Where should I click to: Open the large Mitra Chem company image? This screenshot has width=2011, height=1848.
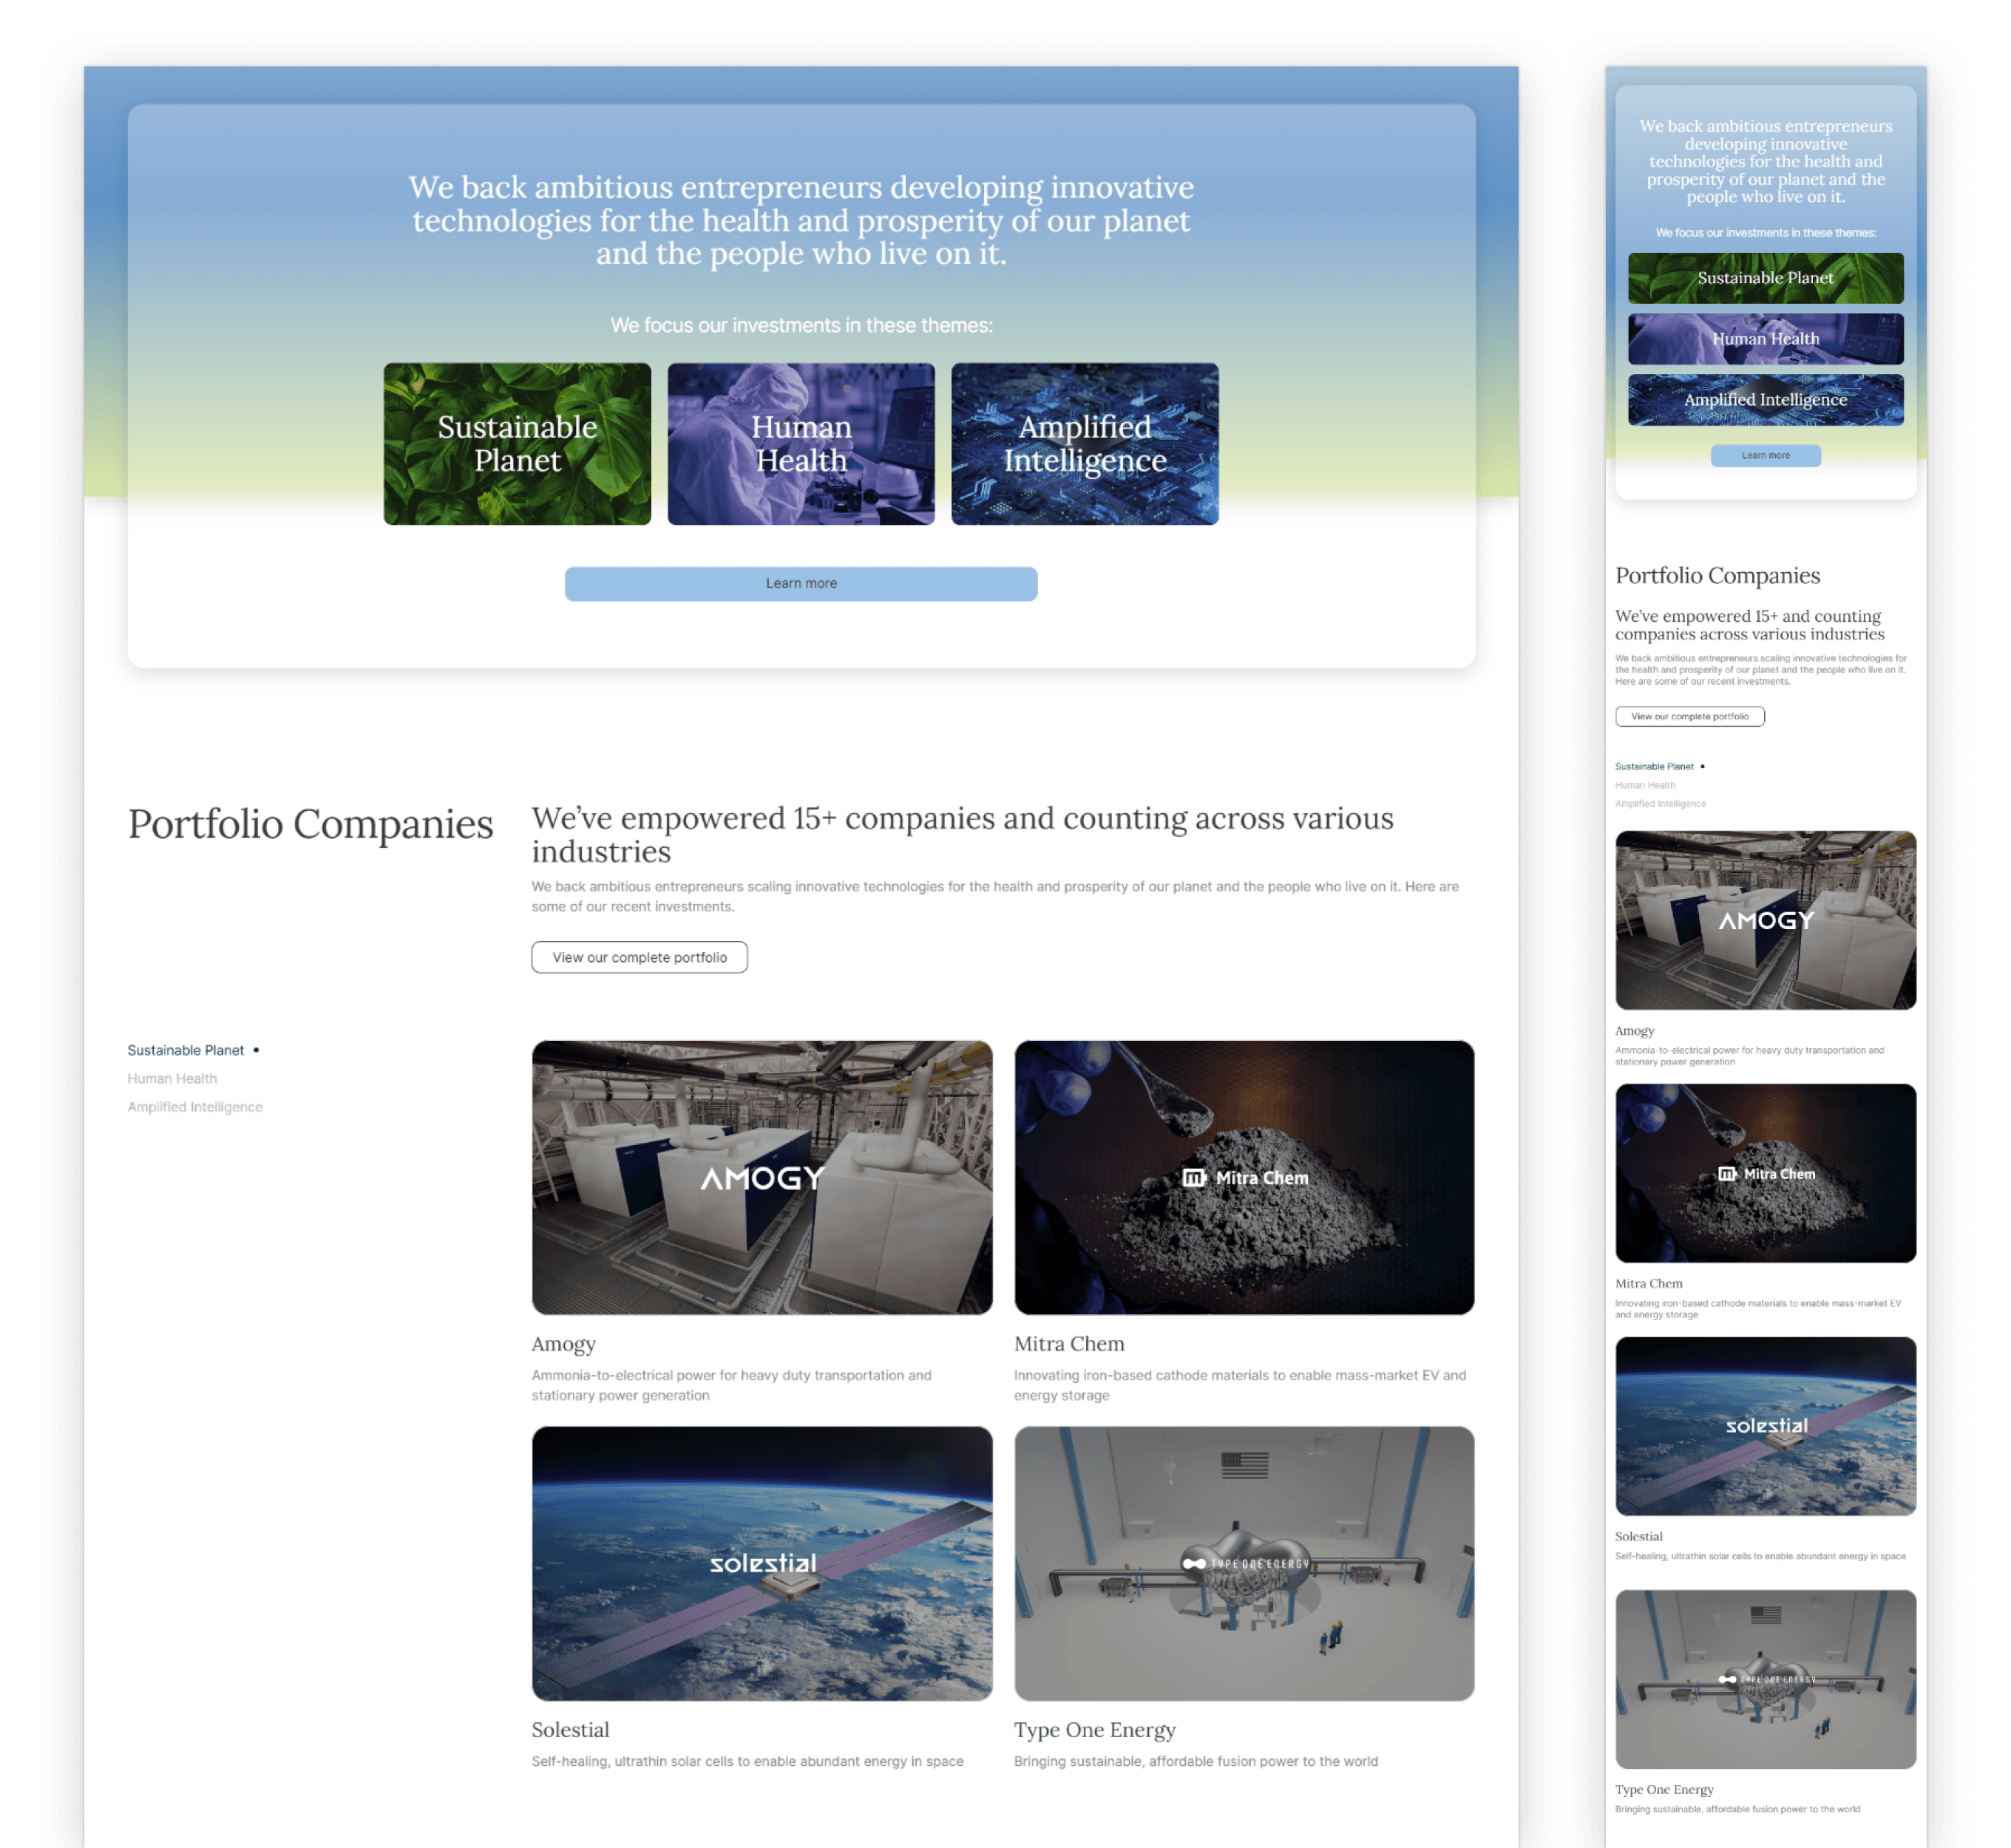[1244, 1177]
